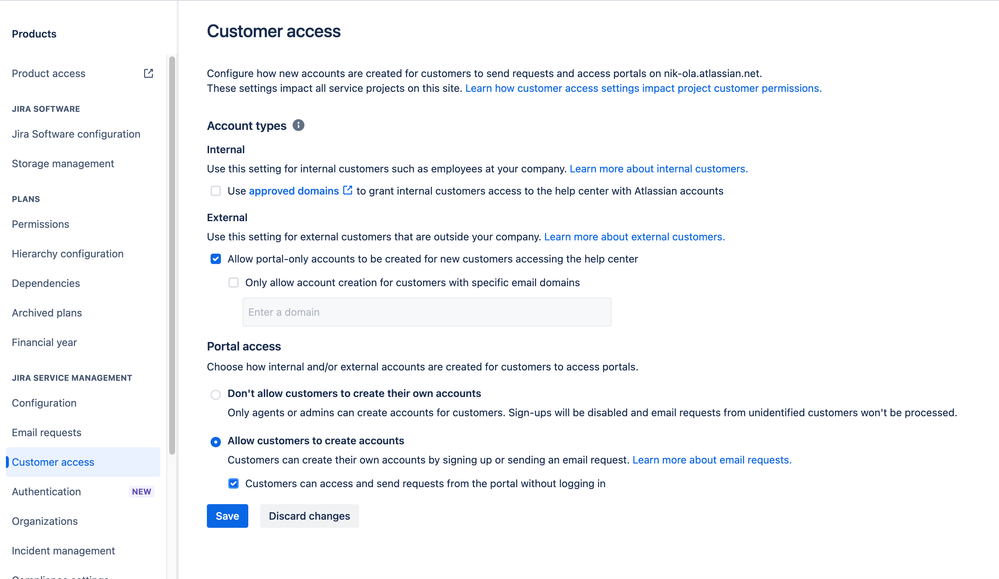Check Only allow specific email domains
Image resolution: width=999 pixels, height=579 pixels.
[x=234, y=283]
